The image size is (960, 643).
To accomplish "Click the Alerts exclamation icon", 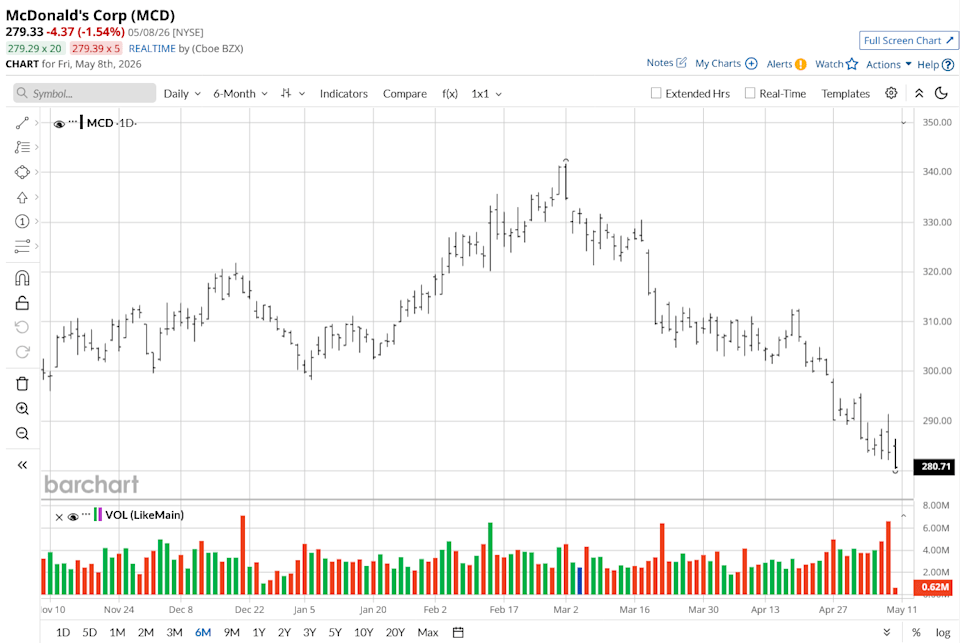I will tap(801, 64).
